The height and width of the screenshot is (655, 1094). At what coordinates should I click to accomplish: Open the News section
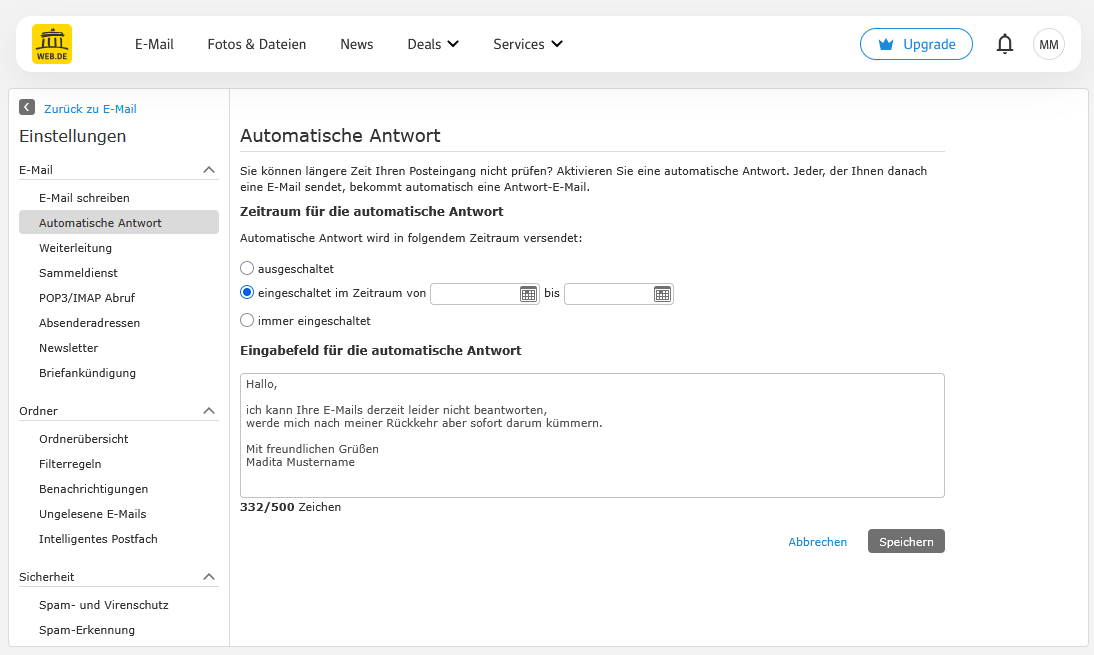356,44
